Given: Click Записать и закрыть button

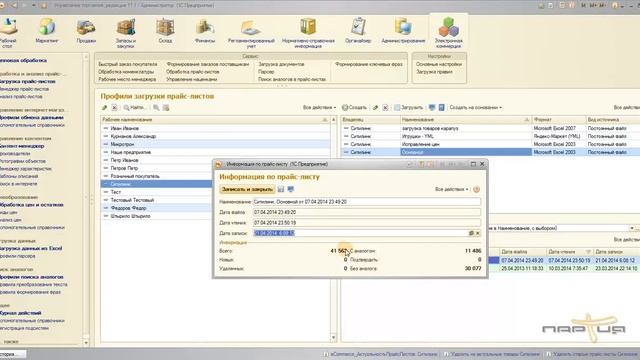Looking at the screenshot, I should pos(247,189).
